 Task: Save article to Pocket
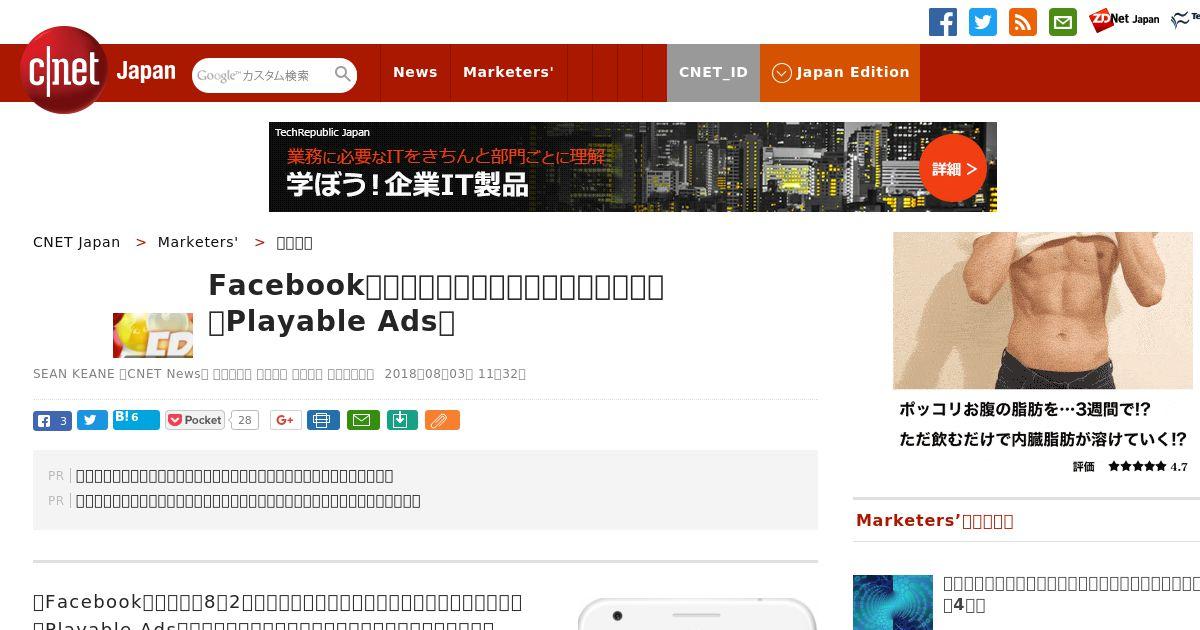point(196,420)
